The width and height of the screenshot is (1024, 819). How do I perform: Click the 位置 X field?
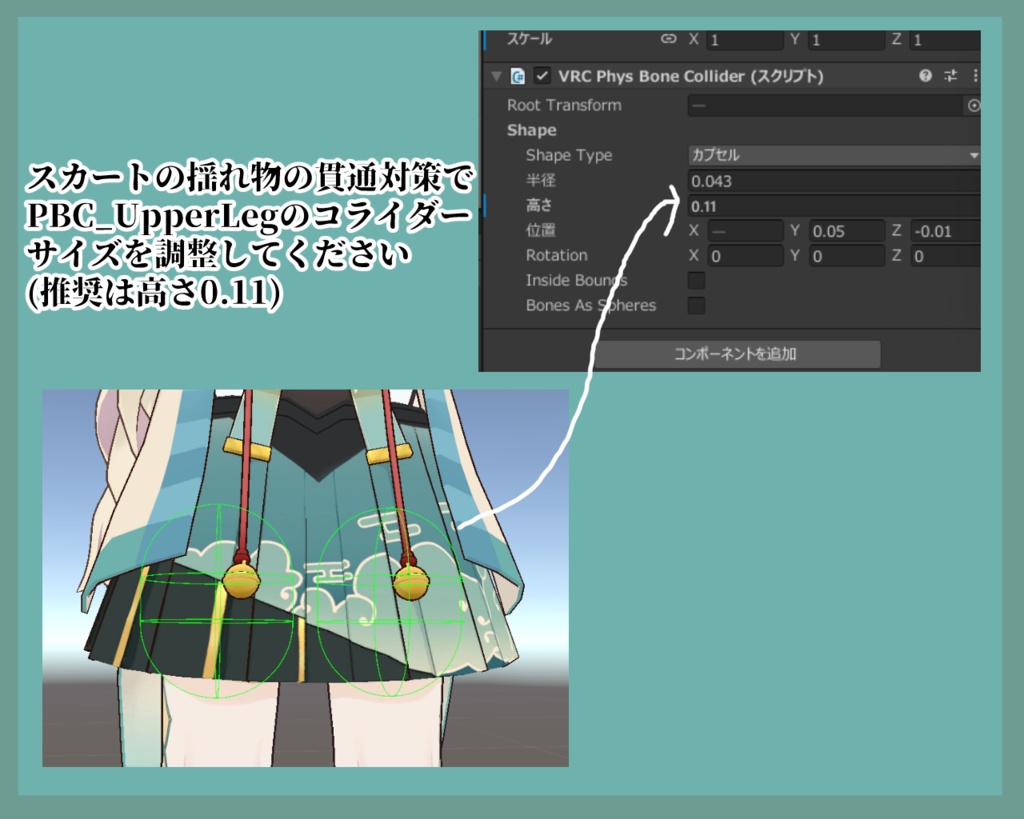coord(745,231)
